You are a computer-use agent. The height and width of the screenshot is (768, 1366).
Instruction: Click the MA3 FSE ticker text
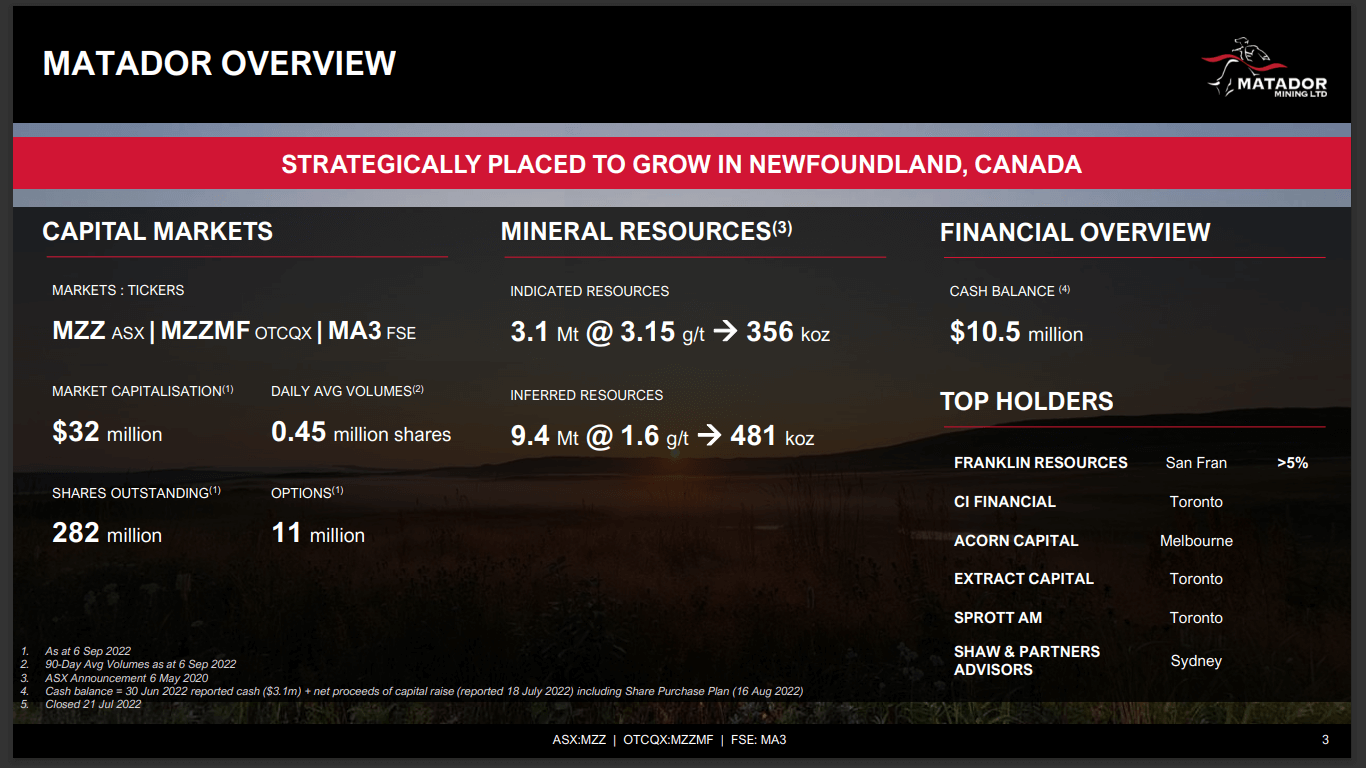tap(372, 331)
